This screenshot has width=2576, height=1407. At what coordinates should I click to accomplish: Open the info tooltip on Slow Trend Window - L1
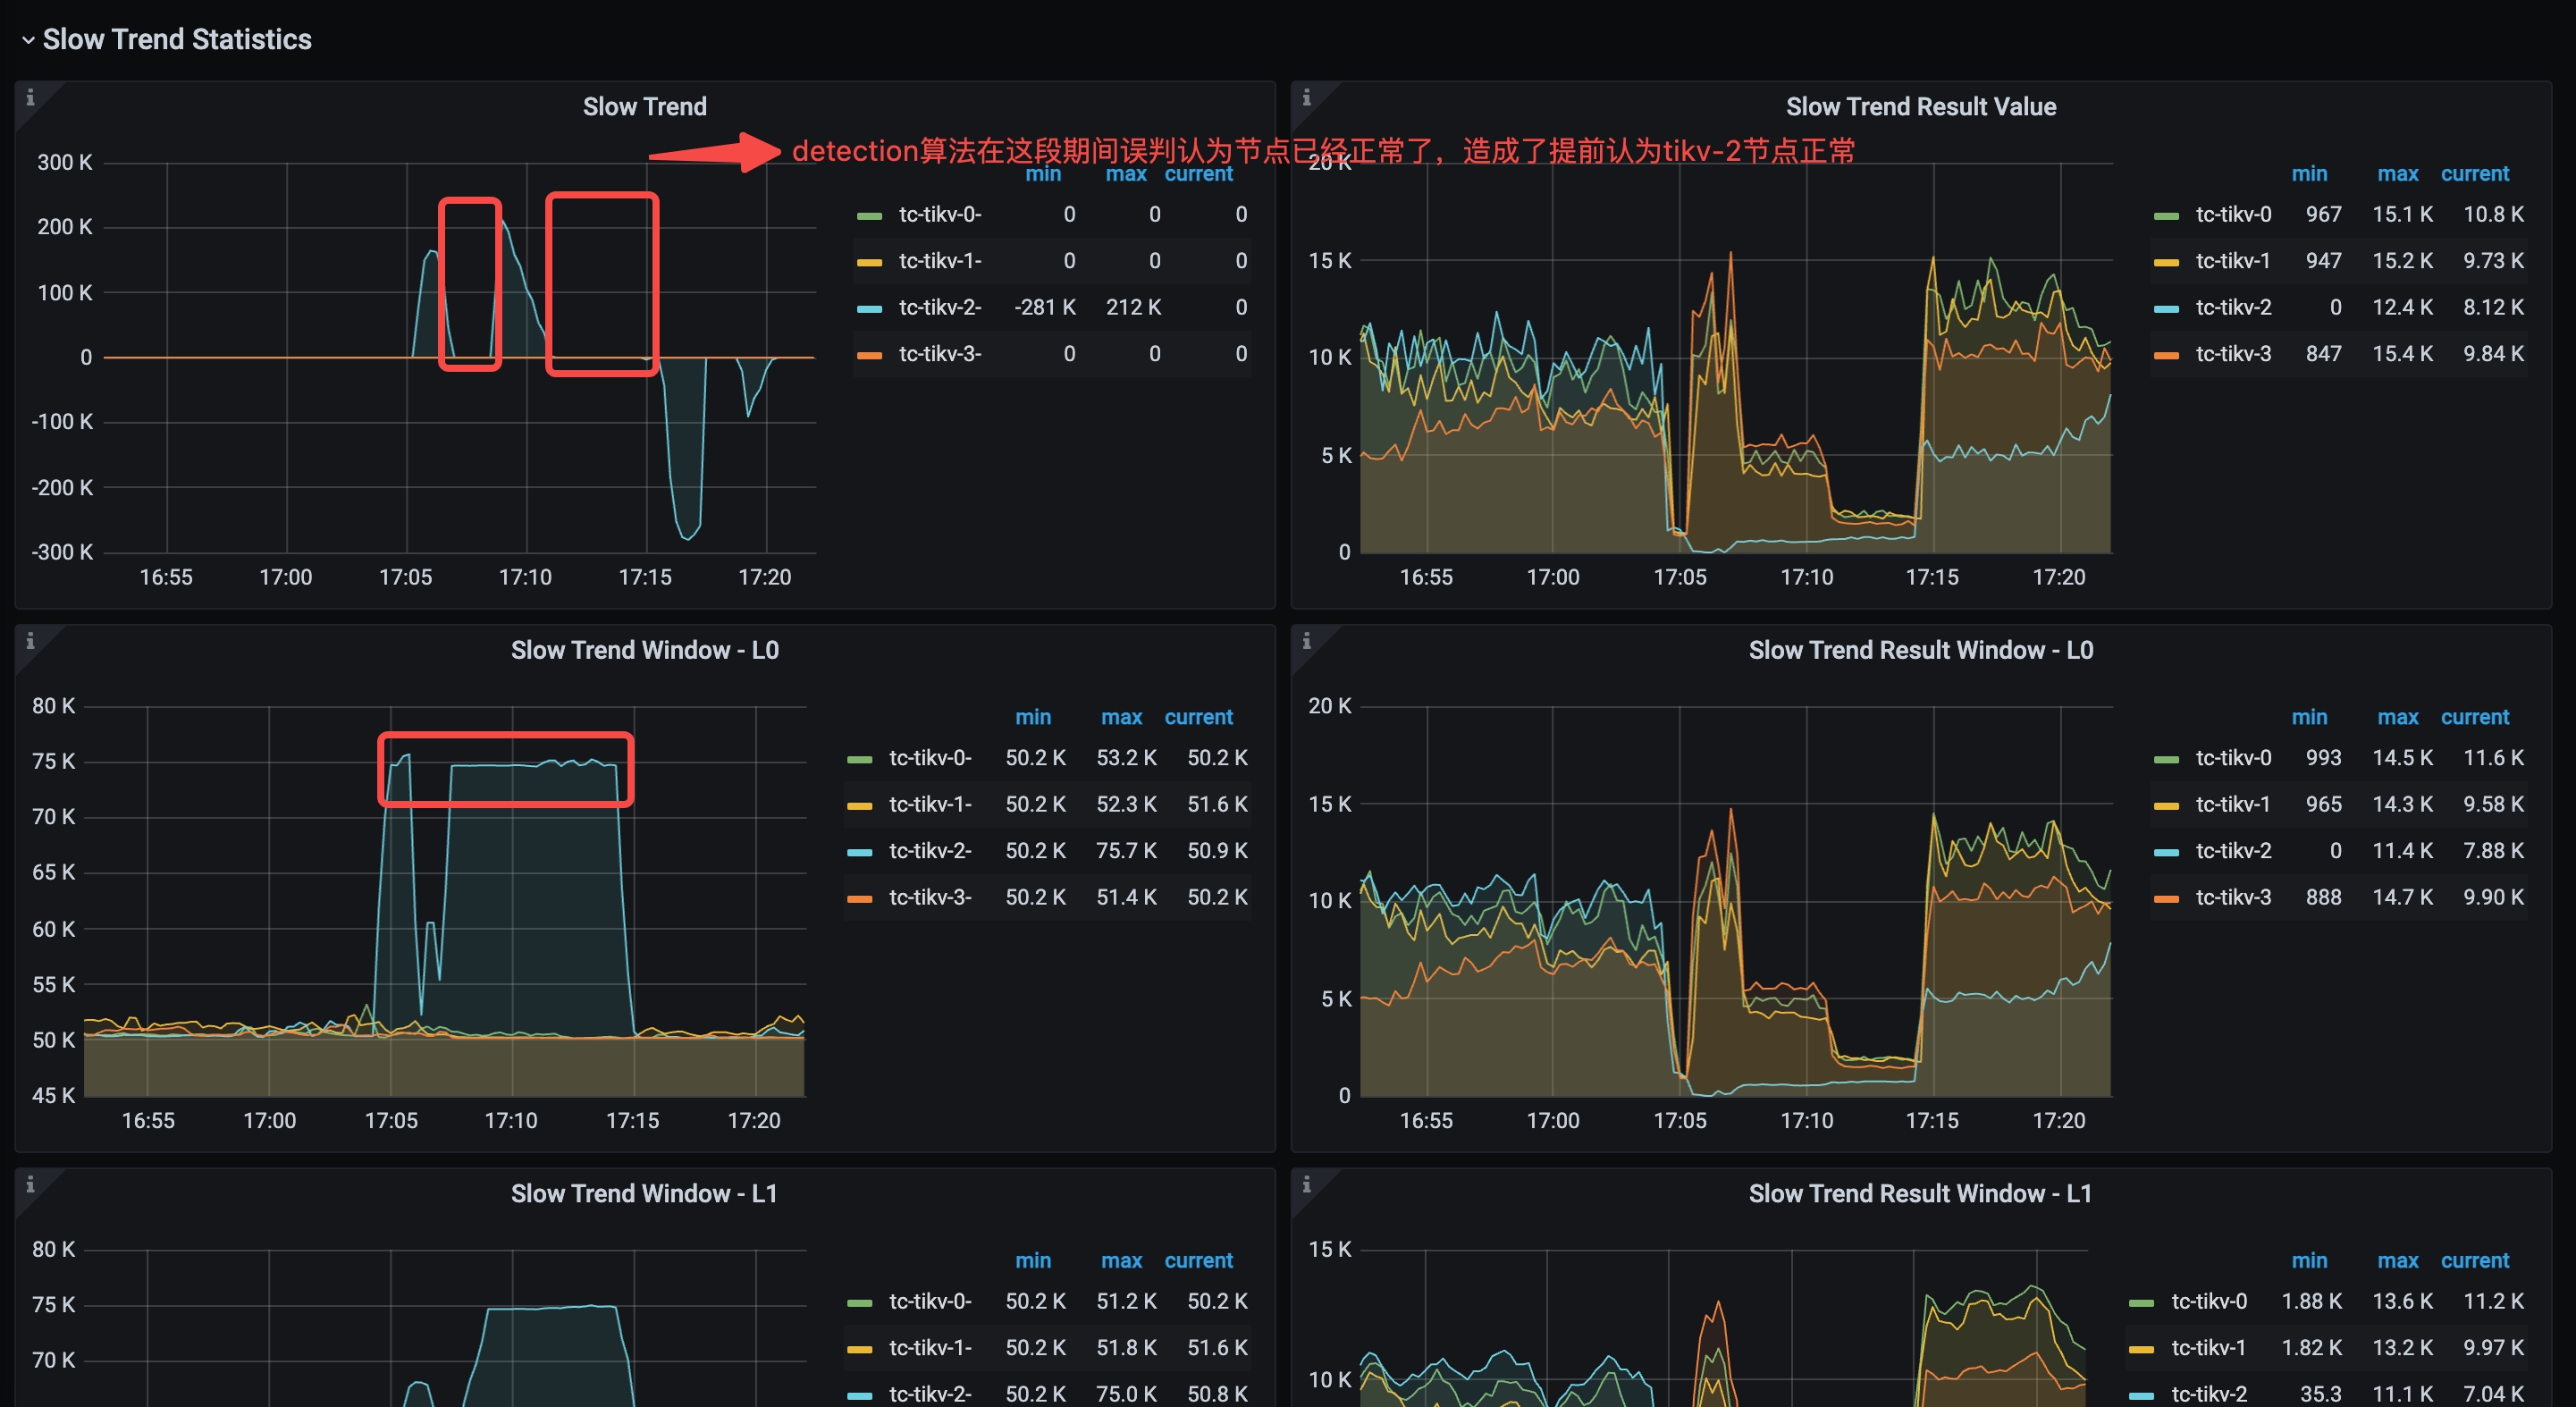point(31,1184)
